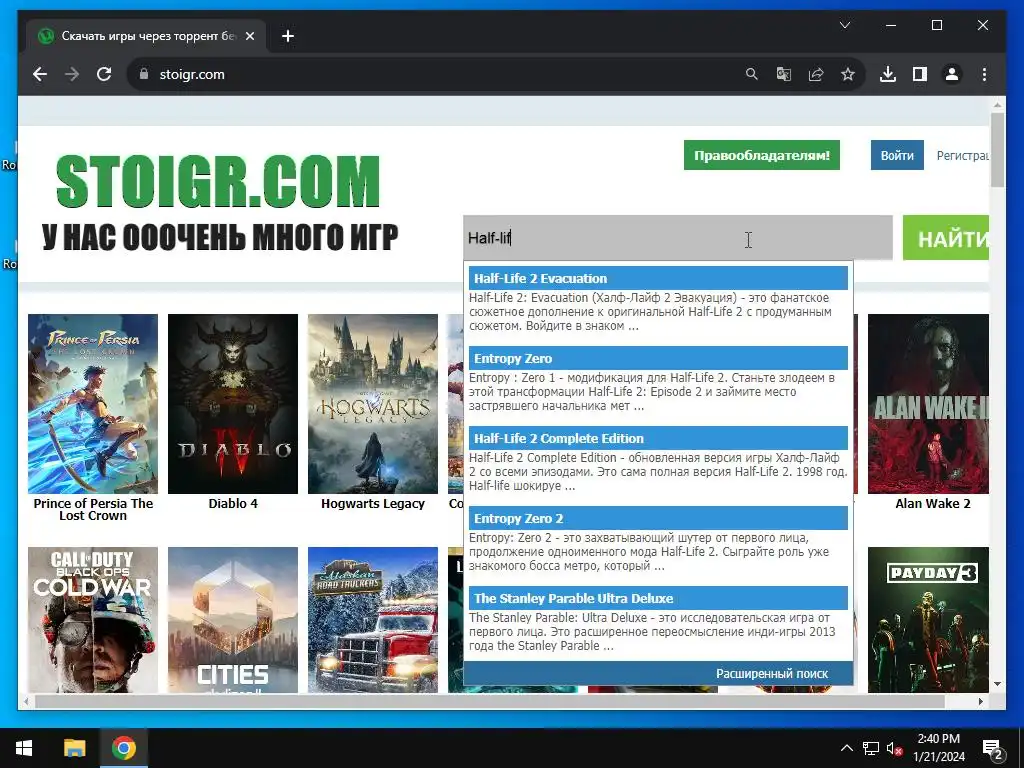This screenshot has width=1024, height=768.
Task: Close the stoigr.com tab
Action: coord(249,36)
